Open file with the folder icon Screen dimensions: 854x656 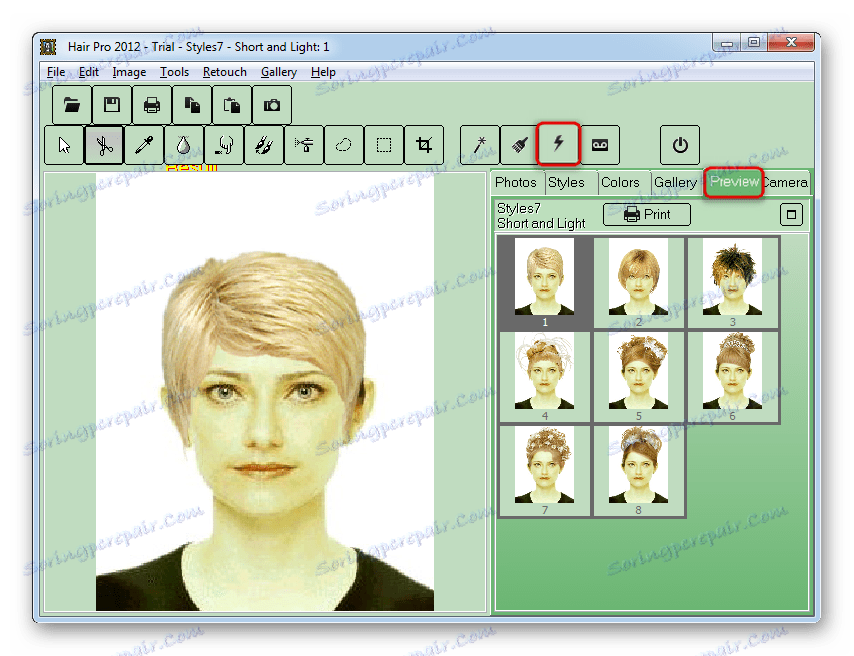[71, 105]
